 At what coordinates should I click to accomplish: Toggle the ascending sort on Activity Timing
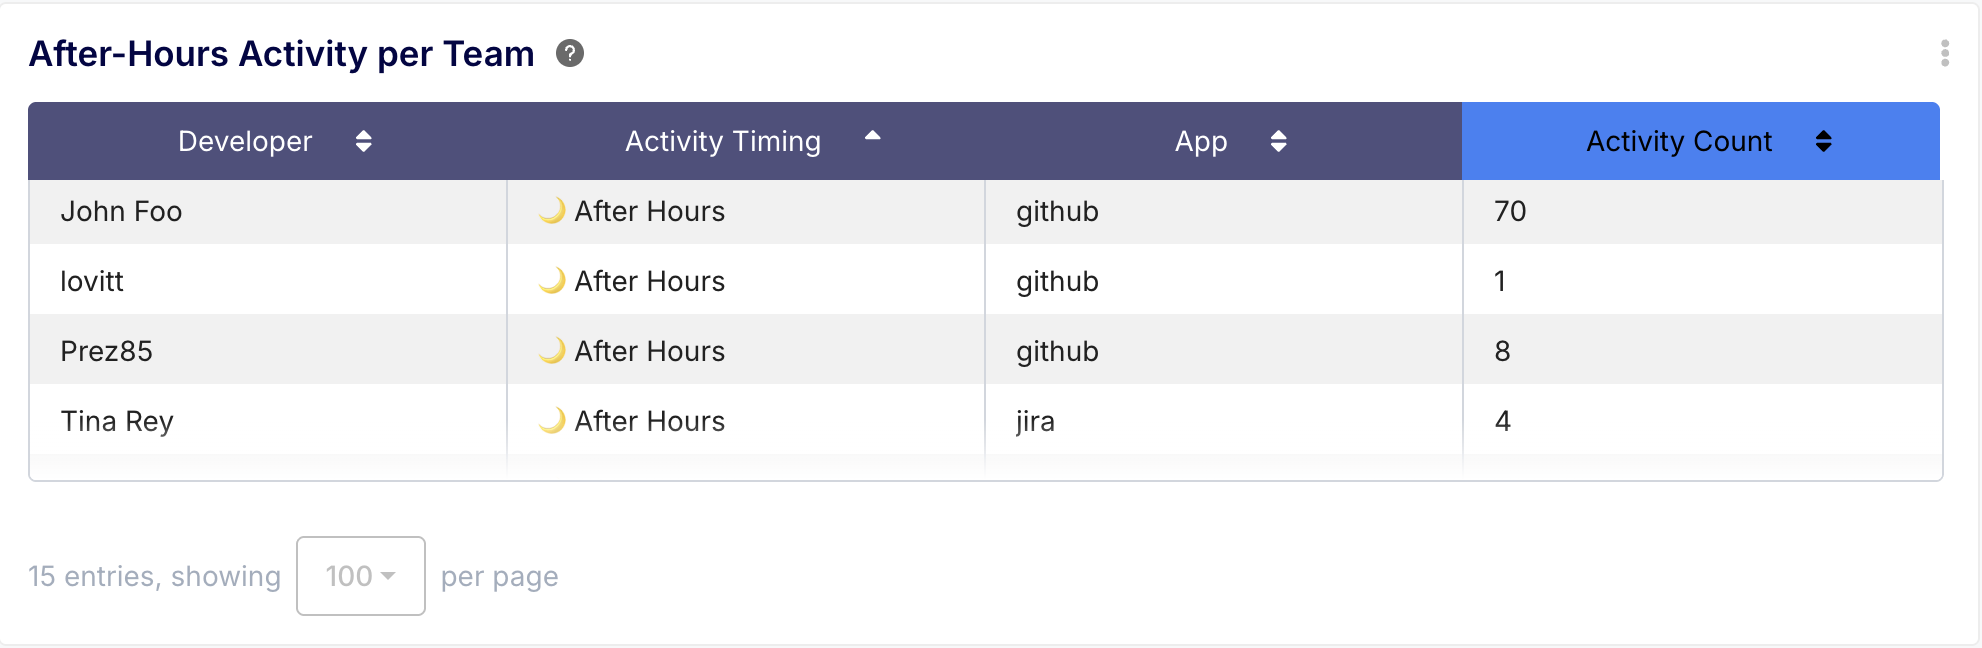pos(872,137)
